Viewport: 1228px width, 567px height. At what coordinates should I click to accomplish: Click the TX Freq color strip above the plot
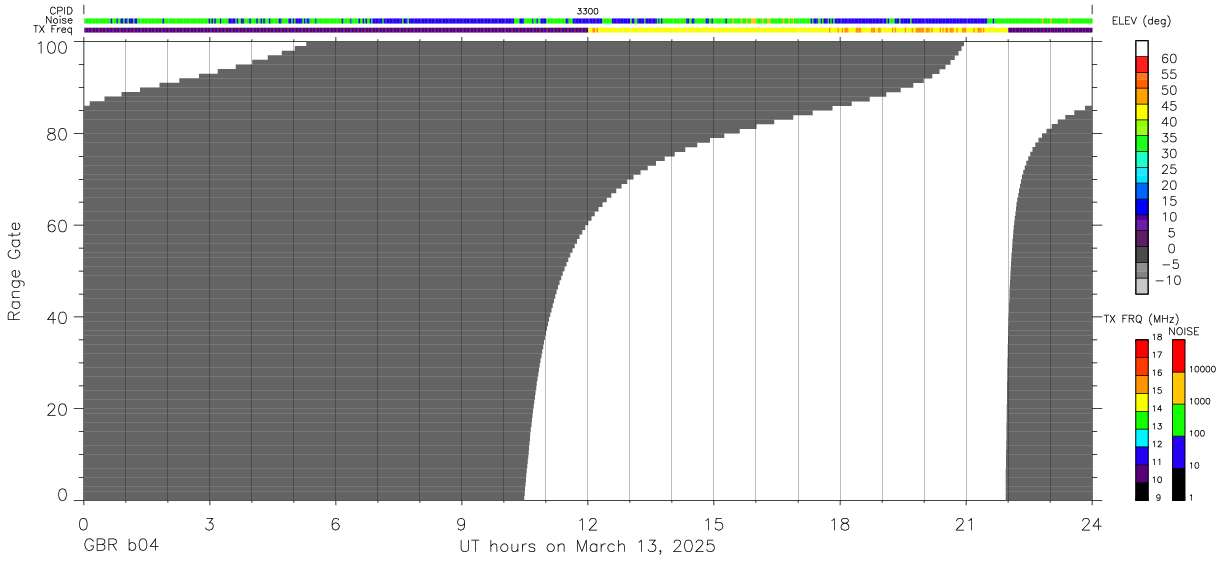click(x=588, y=30)
